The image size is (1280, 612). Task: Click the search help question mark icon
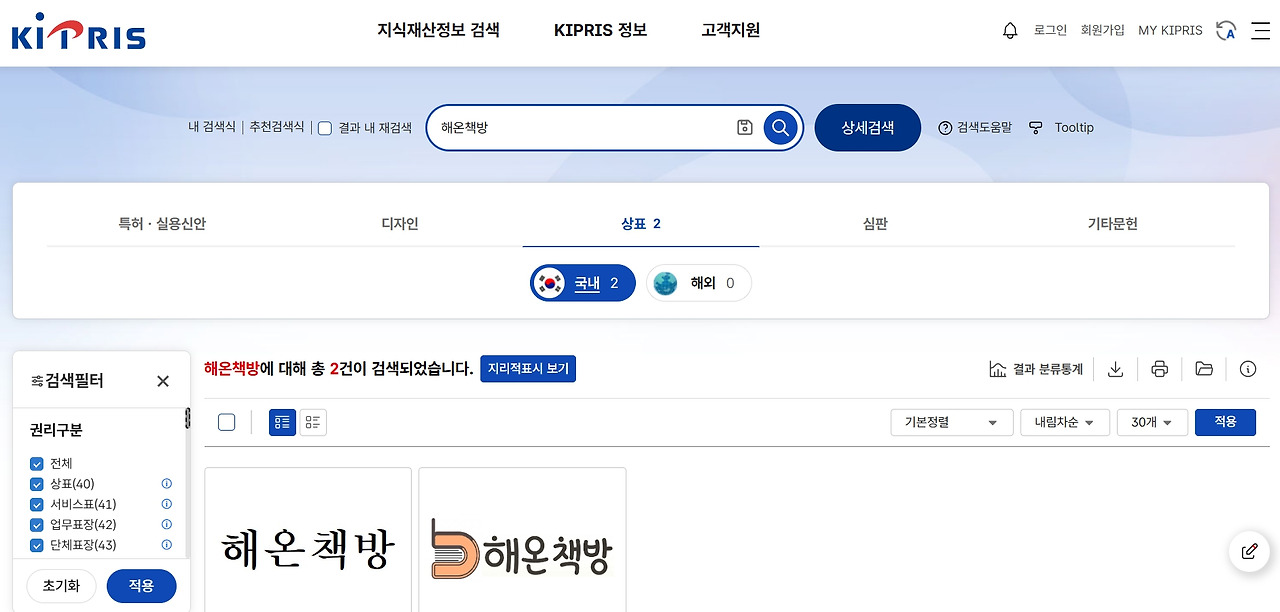pos(945,128)
